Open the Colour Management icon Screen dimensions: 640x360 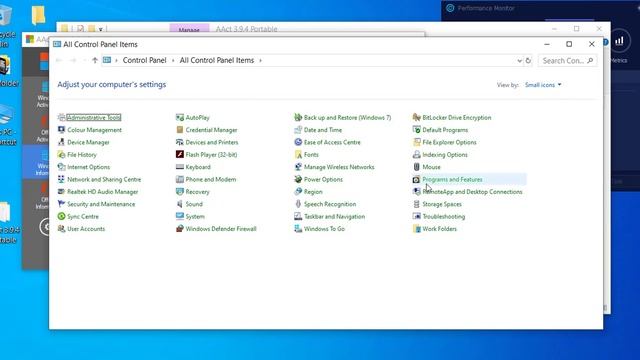62,130
